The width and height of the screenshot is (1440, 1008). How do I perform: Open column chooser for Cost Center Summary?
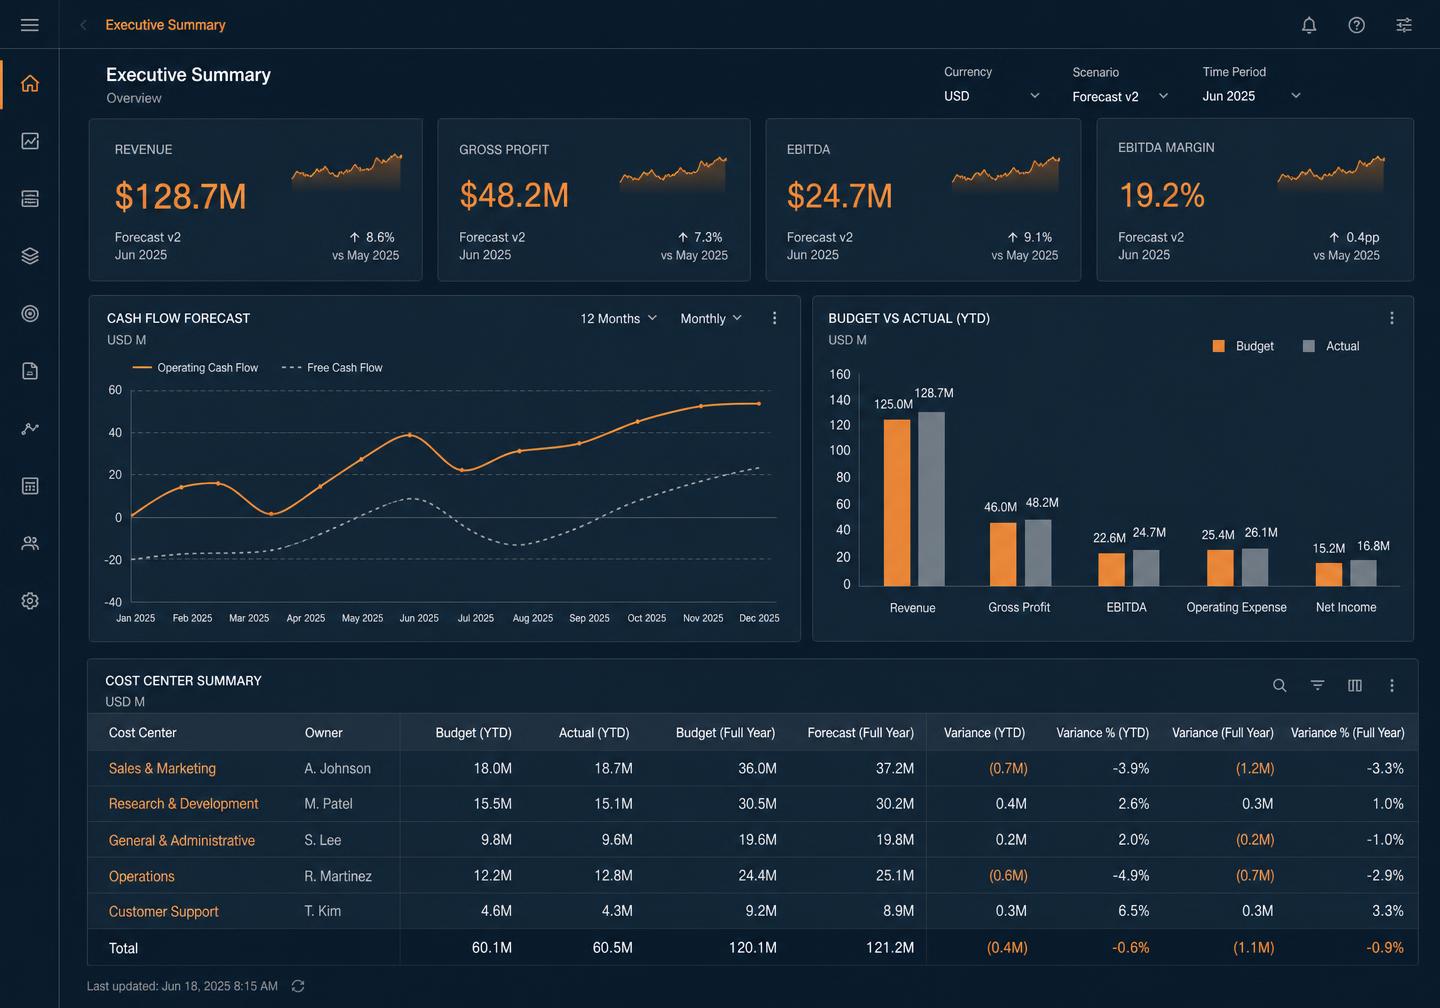coord(1355,685)
